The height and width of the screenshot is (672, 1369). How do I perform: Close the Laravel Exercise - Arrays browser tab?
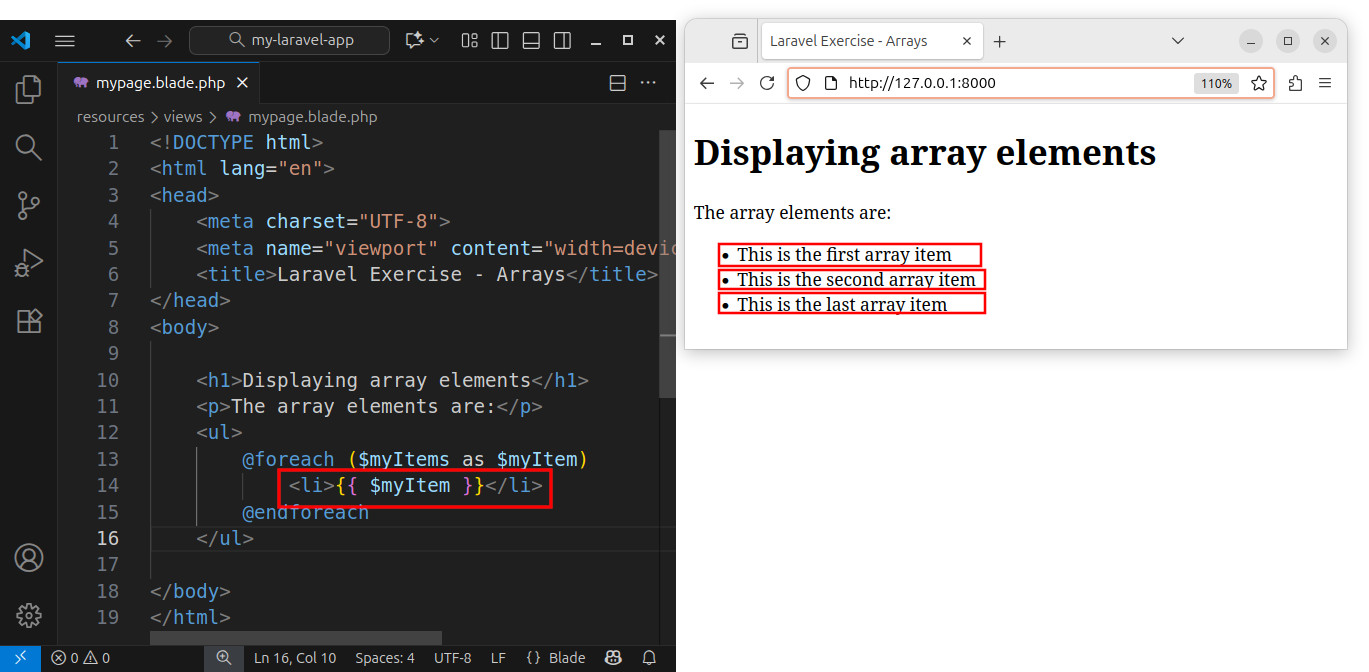tap(965, 41)
